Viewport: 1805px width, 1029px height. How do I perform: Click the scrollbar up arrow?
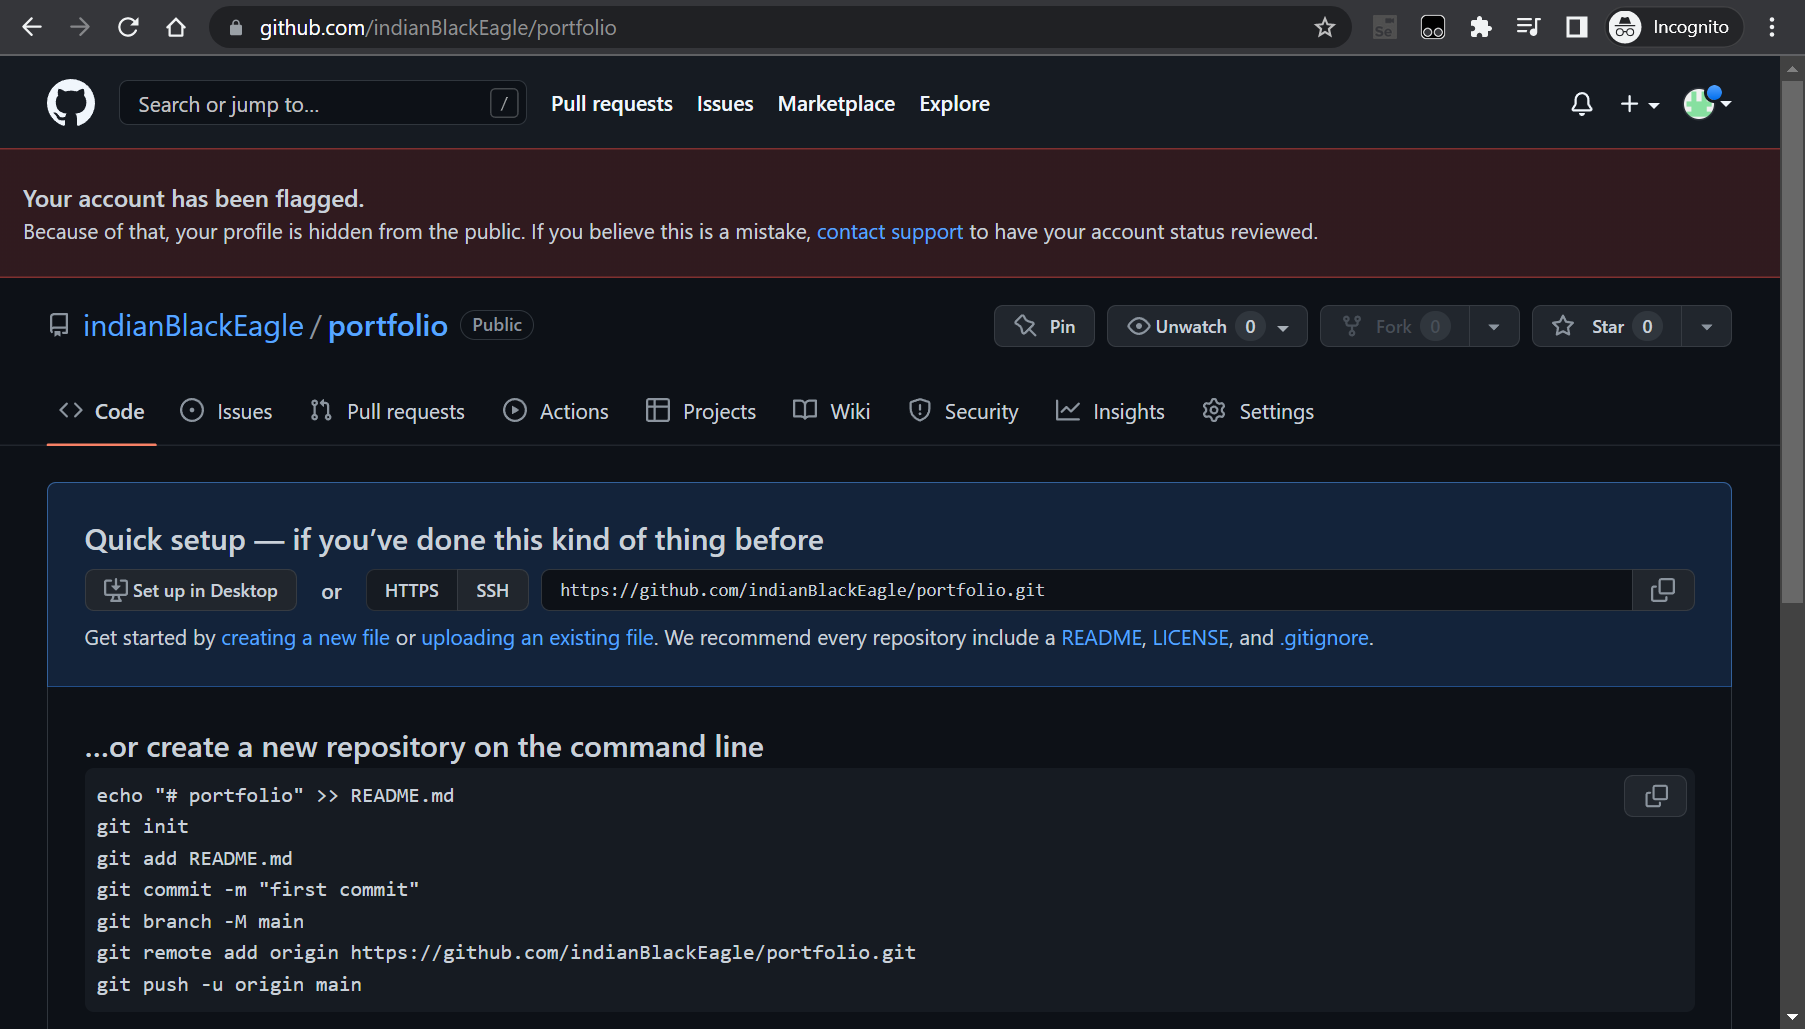[x=1793, y=69]
